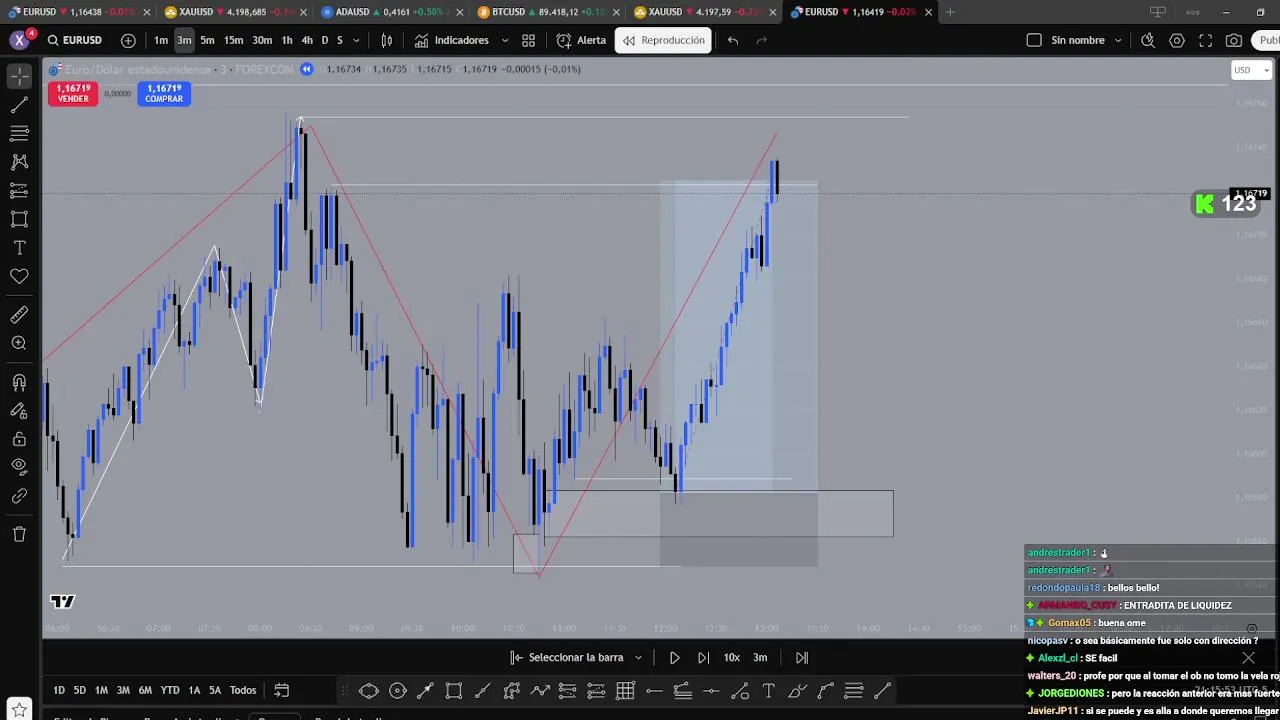
Task: Open the quick search icon
Action: coord(1148,40)
